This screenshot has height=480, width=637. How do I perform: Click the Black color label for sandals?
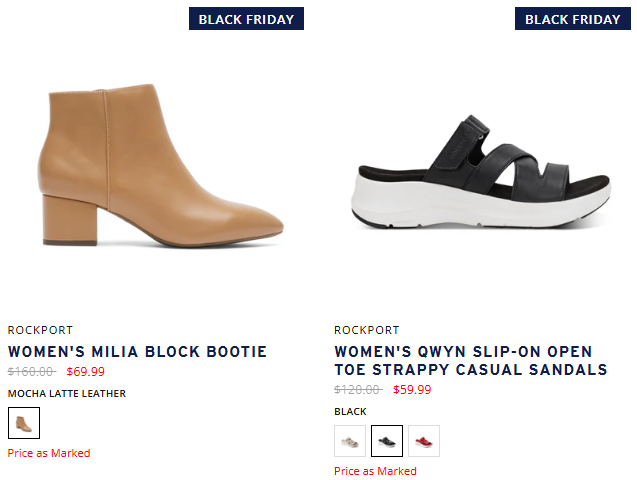(350, 412)
